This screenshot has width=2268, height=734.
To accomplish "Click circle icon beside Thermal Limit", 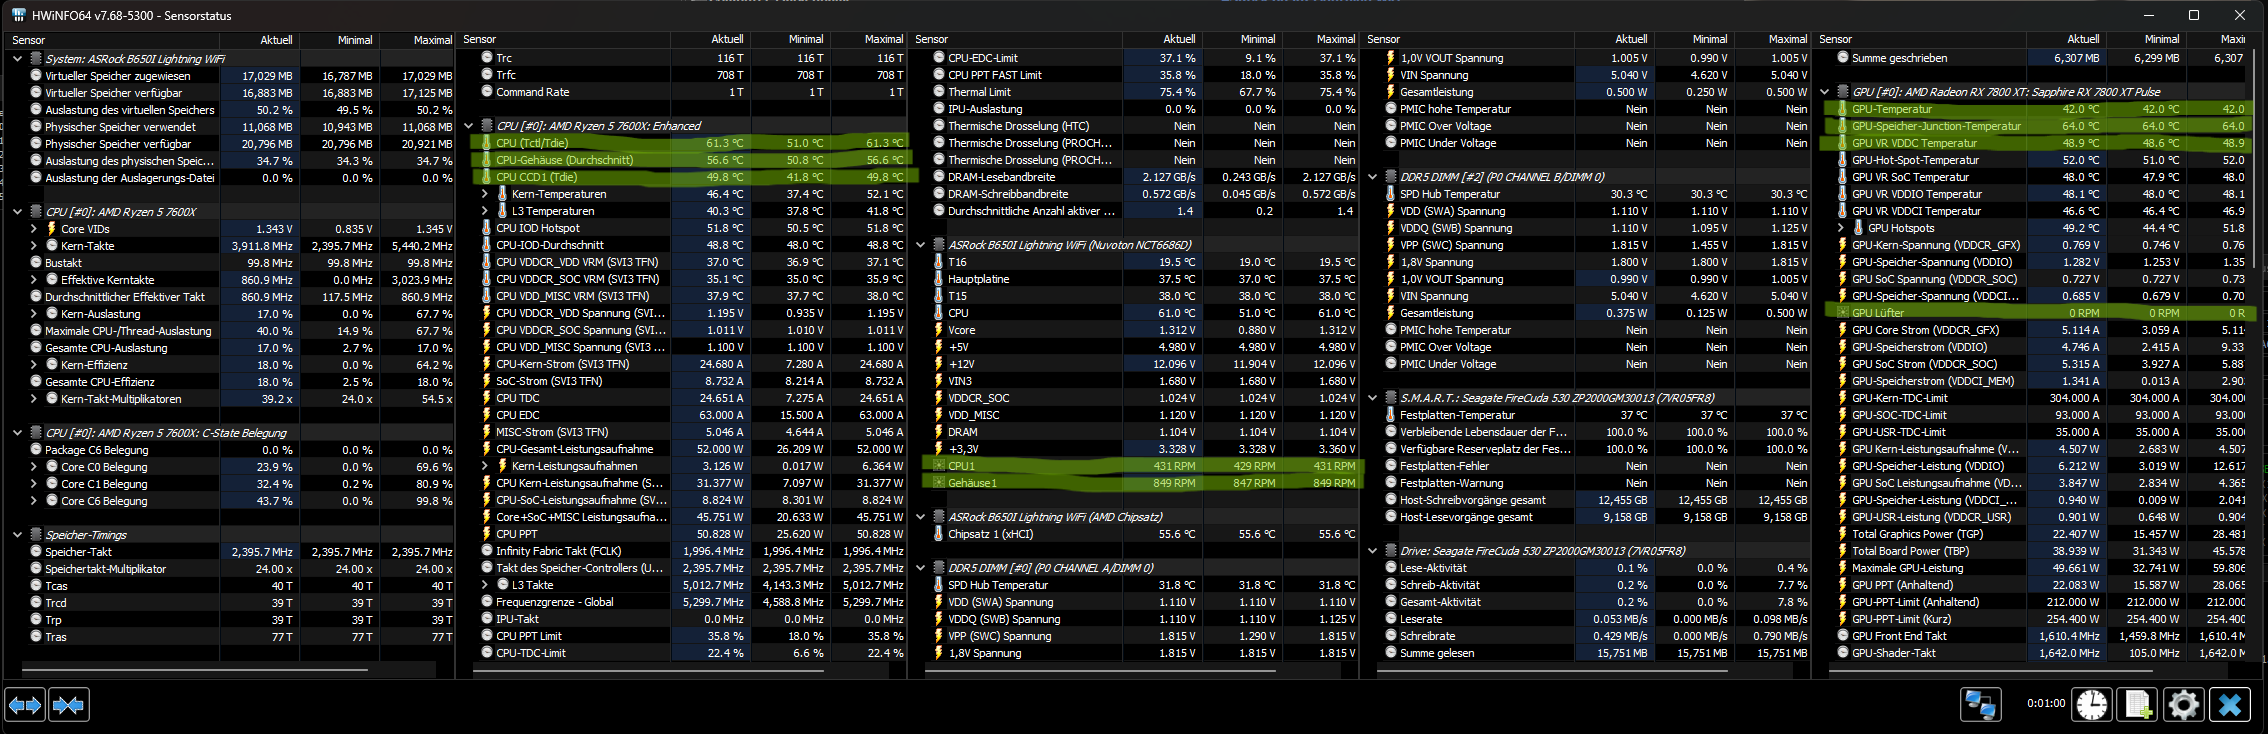I will (x=938, y=92).
